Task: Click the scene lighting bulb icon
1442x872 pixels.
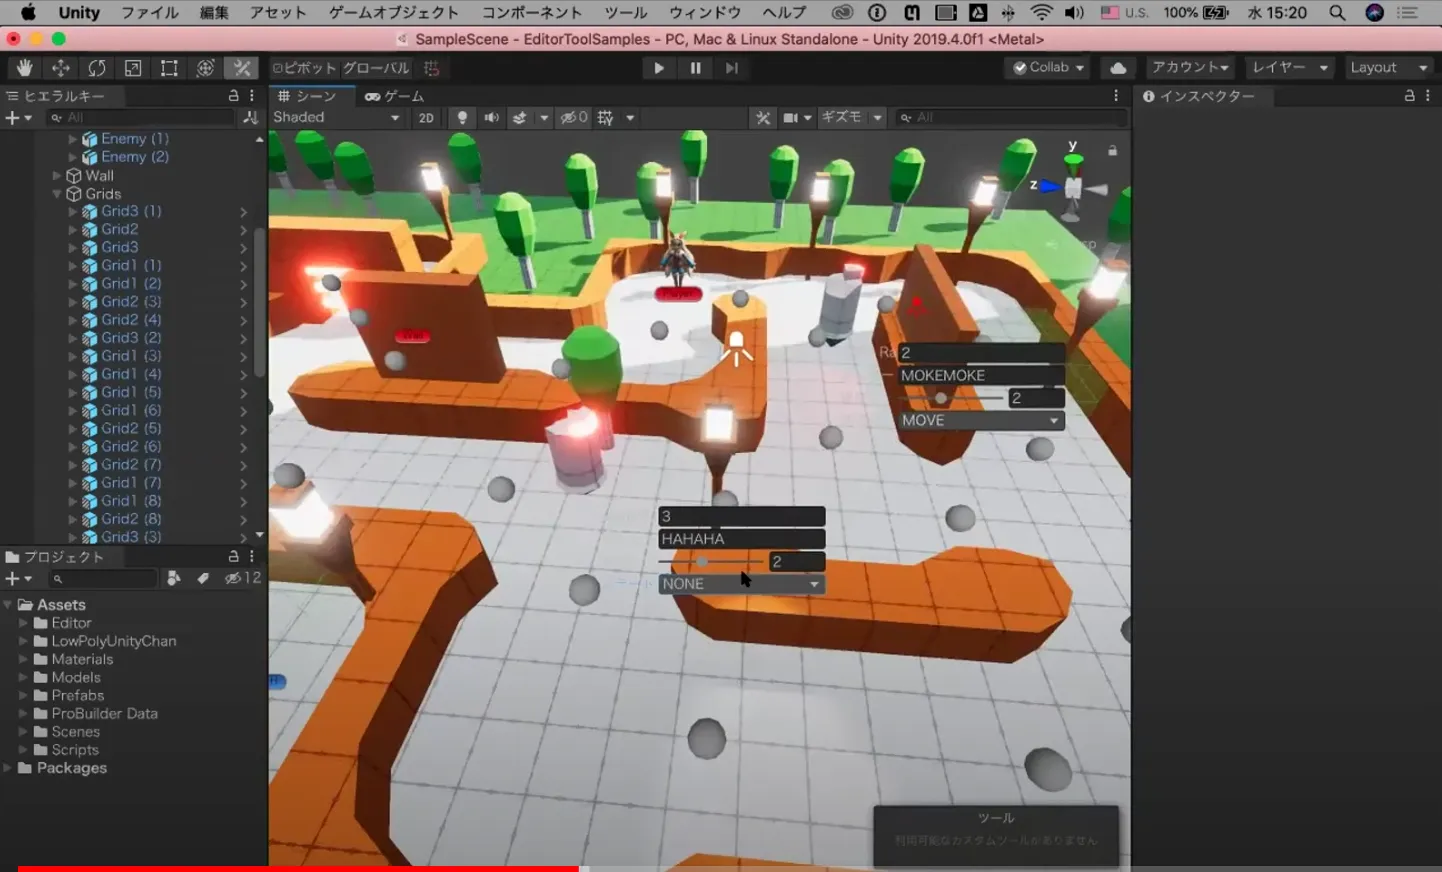Action: 461,117
